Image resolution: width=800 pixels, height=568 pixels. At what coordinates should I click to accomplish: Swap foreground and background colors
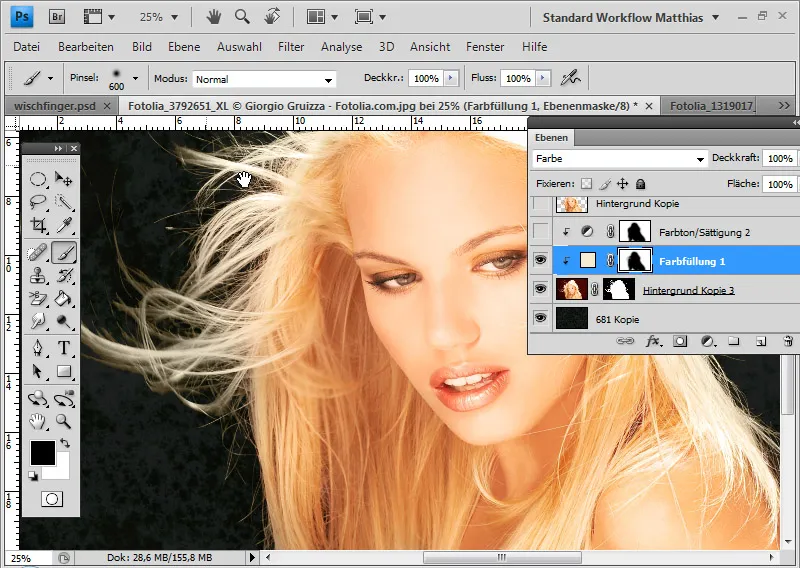(64, 443)
